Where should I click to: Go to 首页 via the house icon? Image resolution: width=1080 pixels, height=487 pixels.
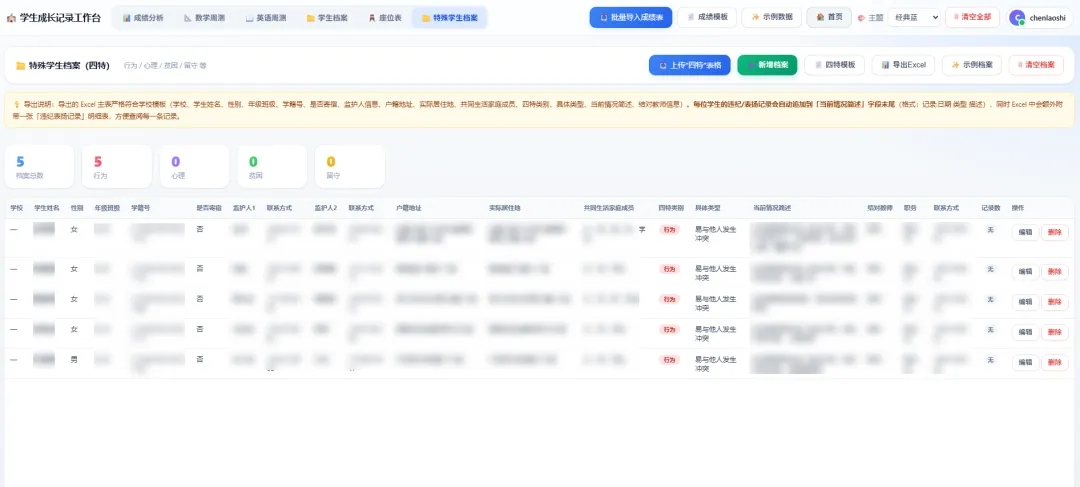point(829,17)
